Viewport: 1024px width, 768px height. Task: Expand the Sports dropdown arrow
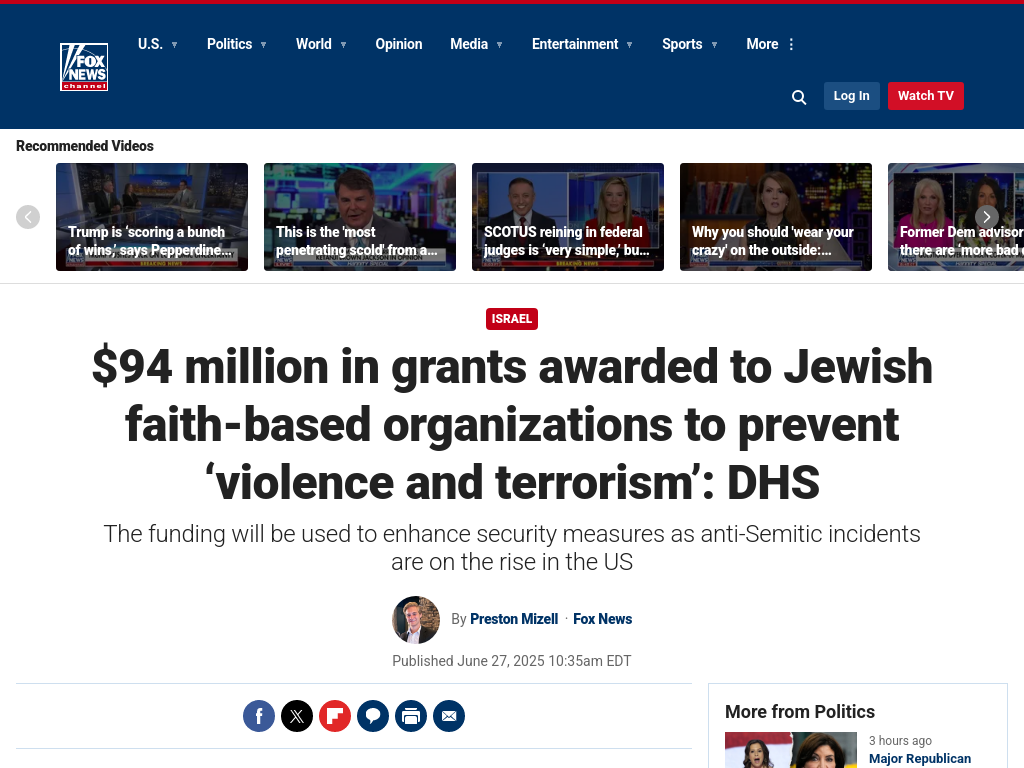[x=714, y=45]
